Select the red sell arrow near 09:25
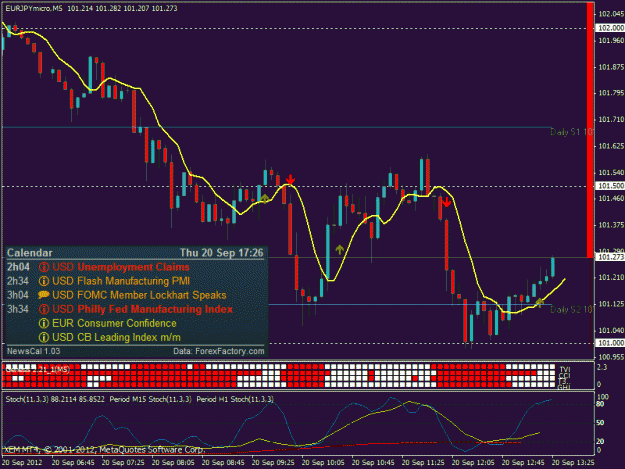Viewport: 625px width, 469px height. 291,180
